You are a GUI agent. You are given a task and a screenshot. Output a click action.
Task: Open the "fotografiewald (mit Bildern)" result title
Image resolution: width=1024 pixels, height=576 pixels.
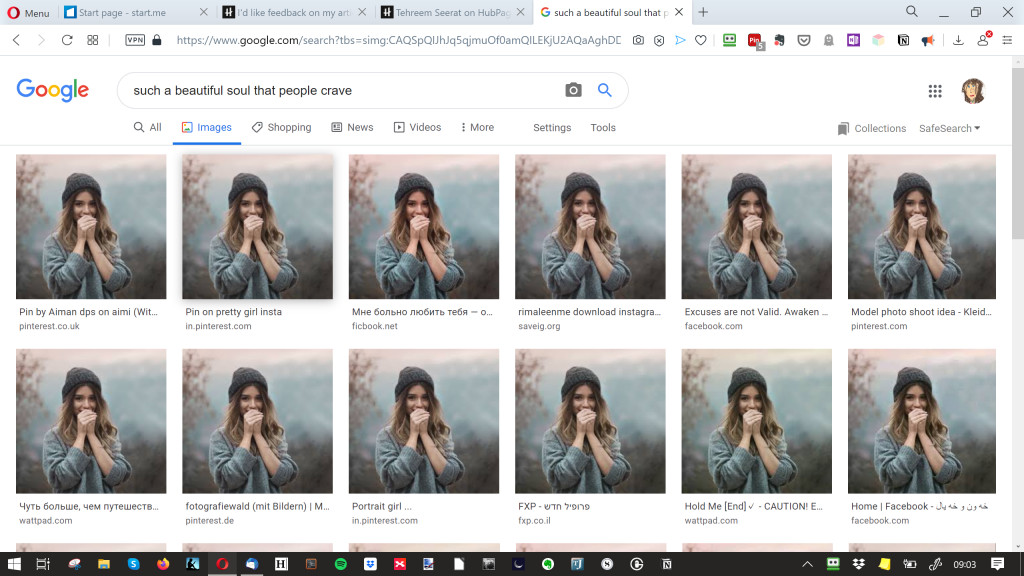pyautogui.click(x=257, y=506)
